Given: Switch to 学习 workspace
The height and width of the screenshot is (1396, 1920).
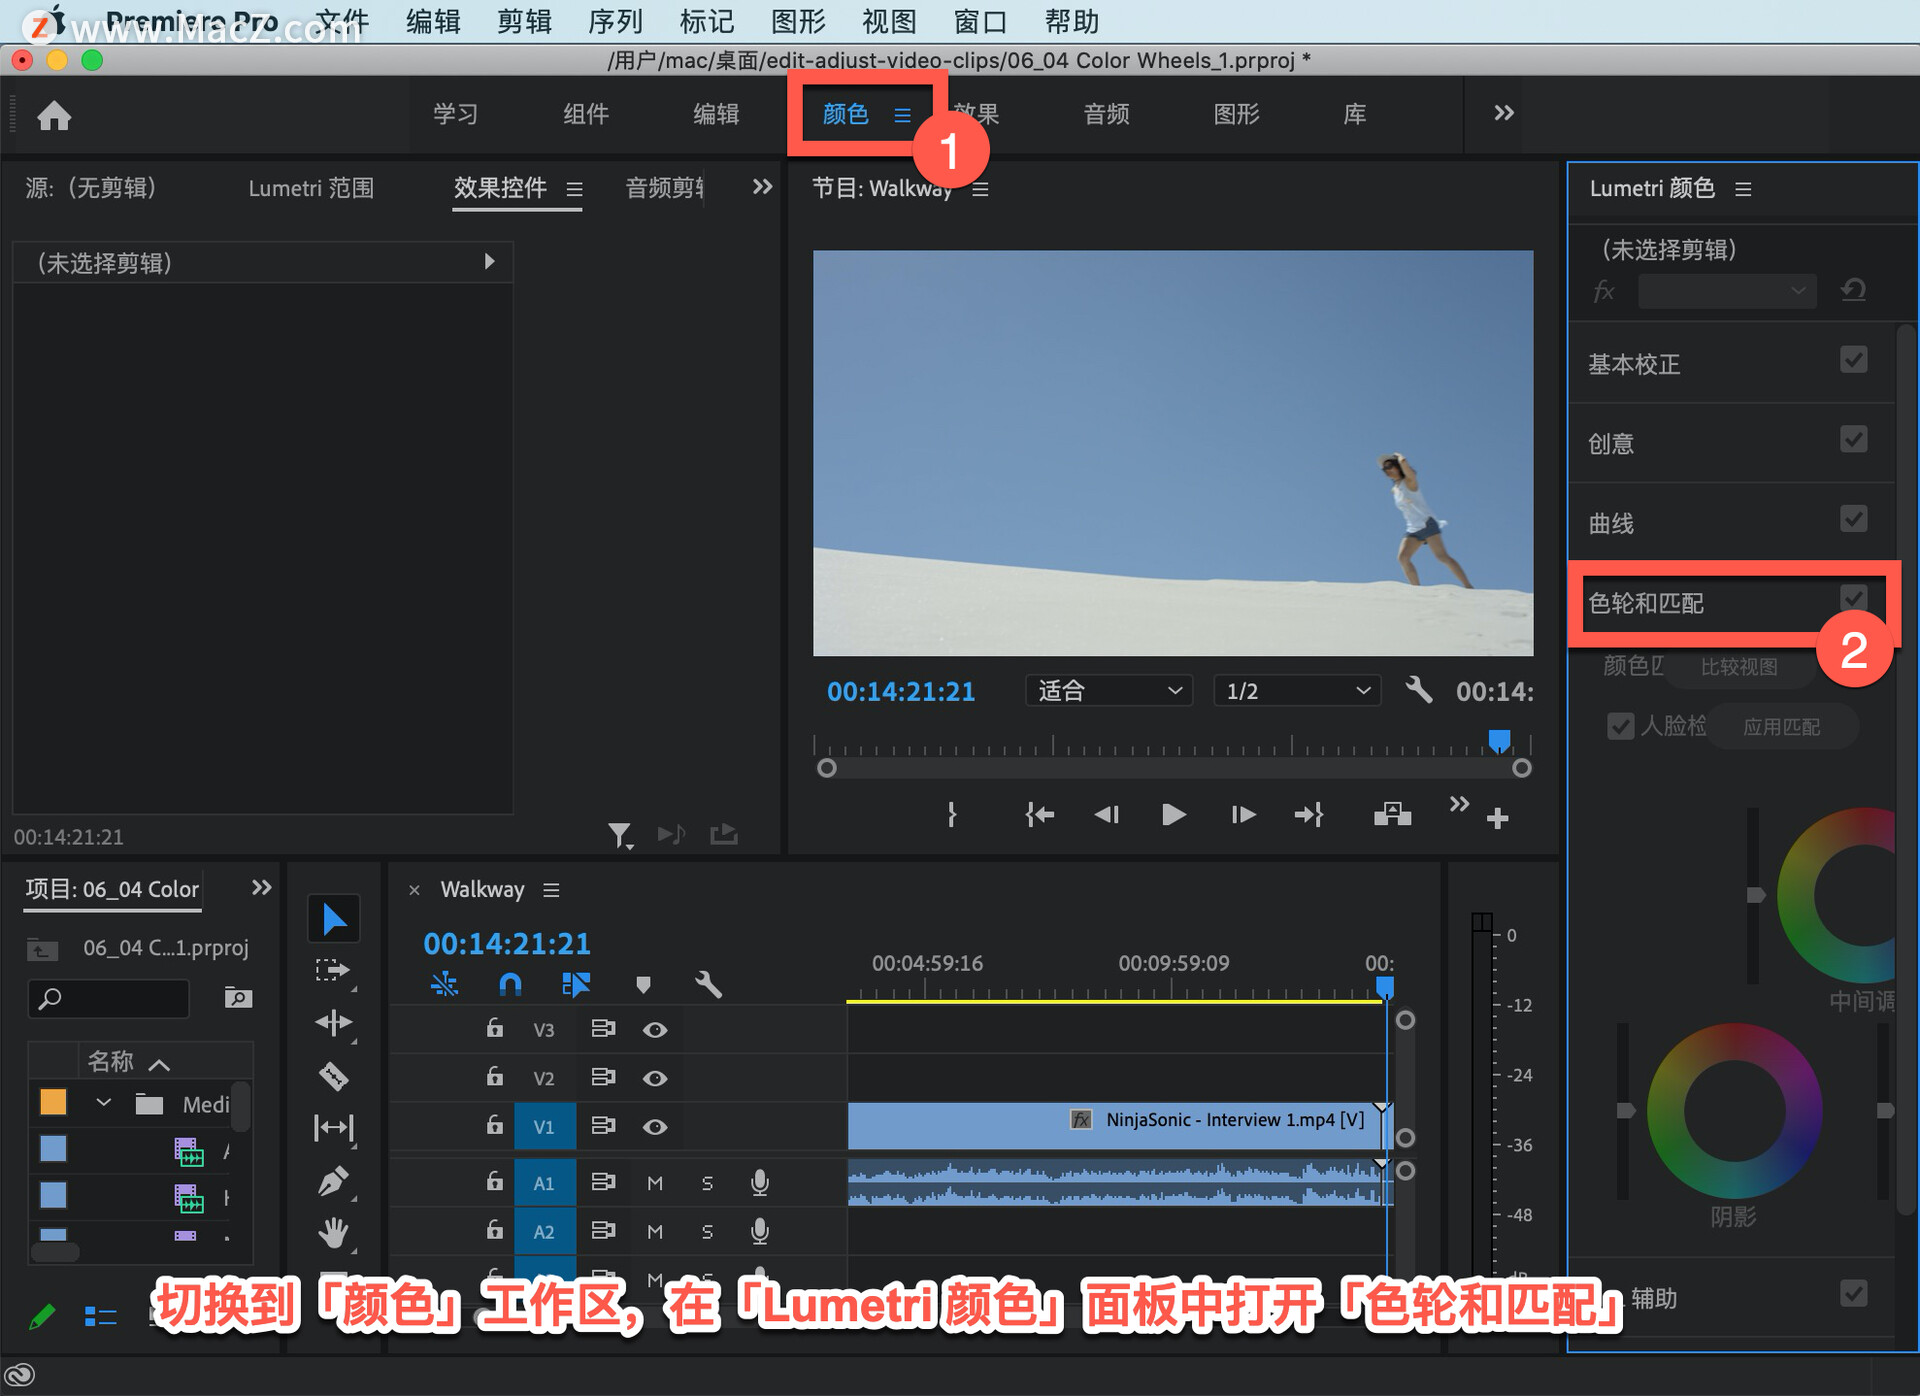Looking at the screenshot, I should [x=455, y=114].
